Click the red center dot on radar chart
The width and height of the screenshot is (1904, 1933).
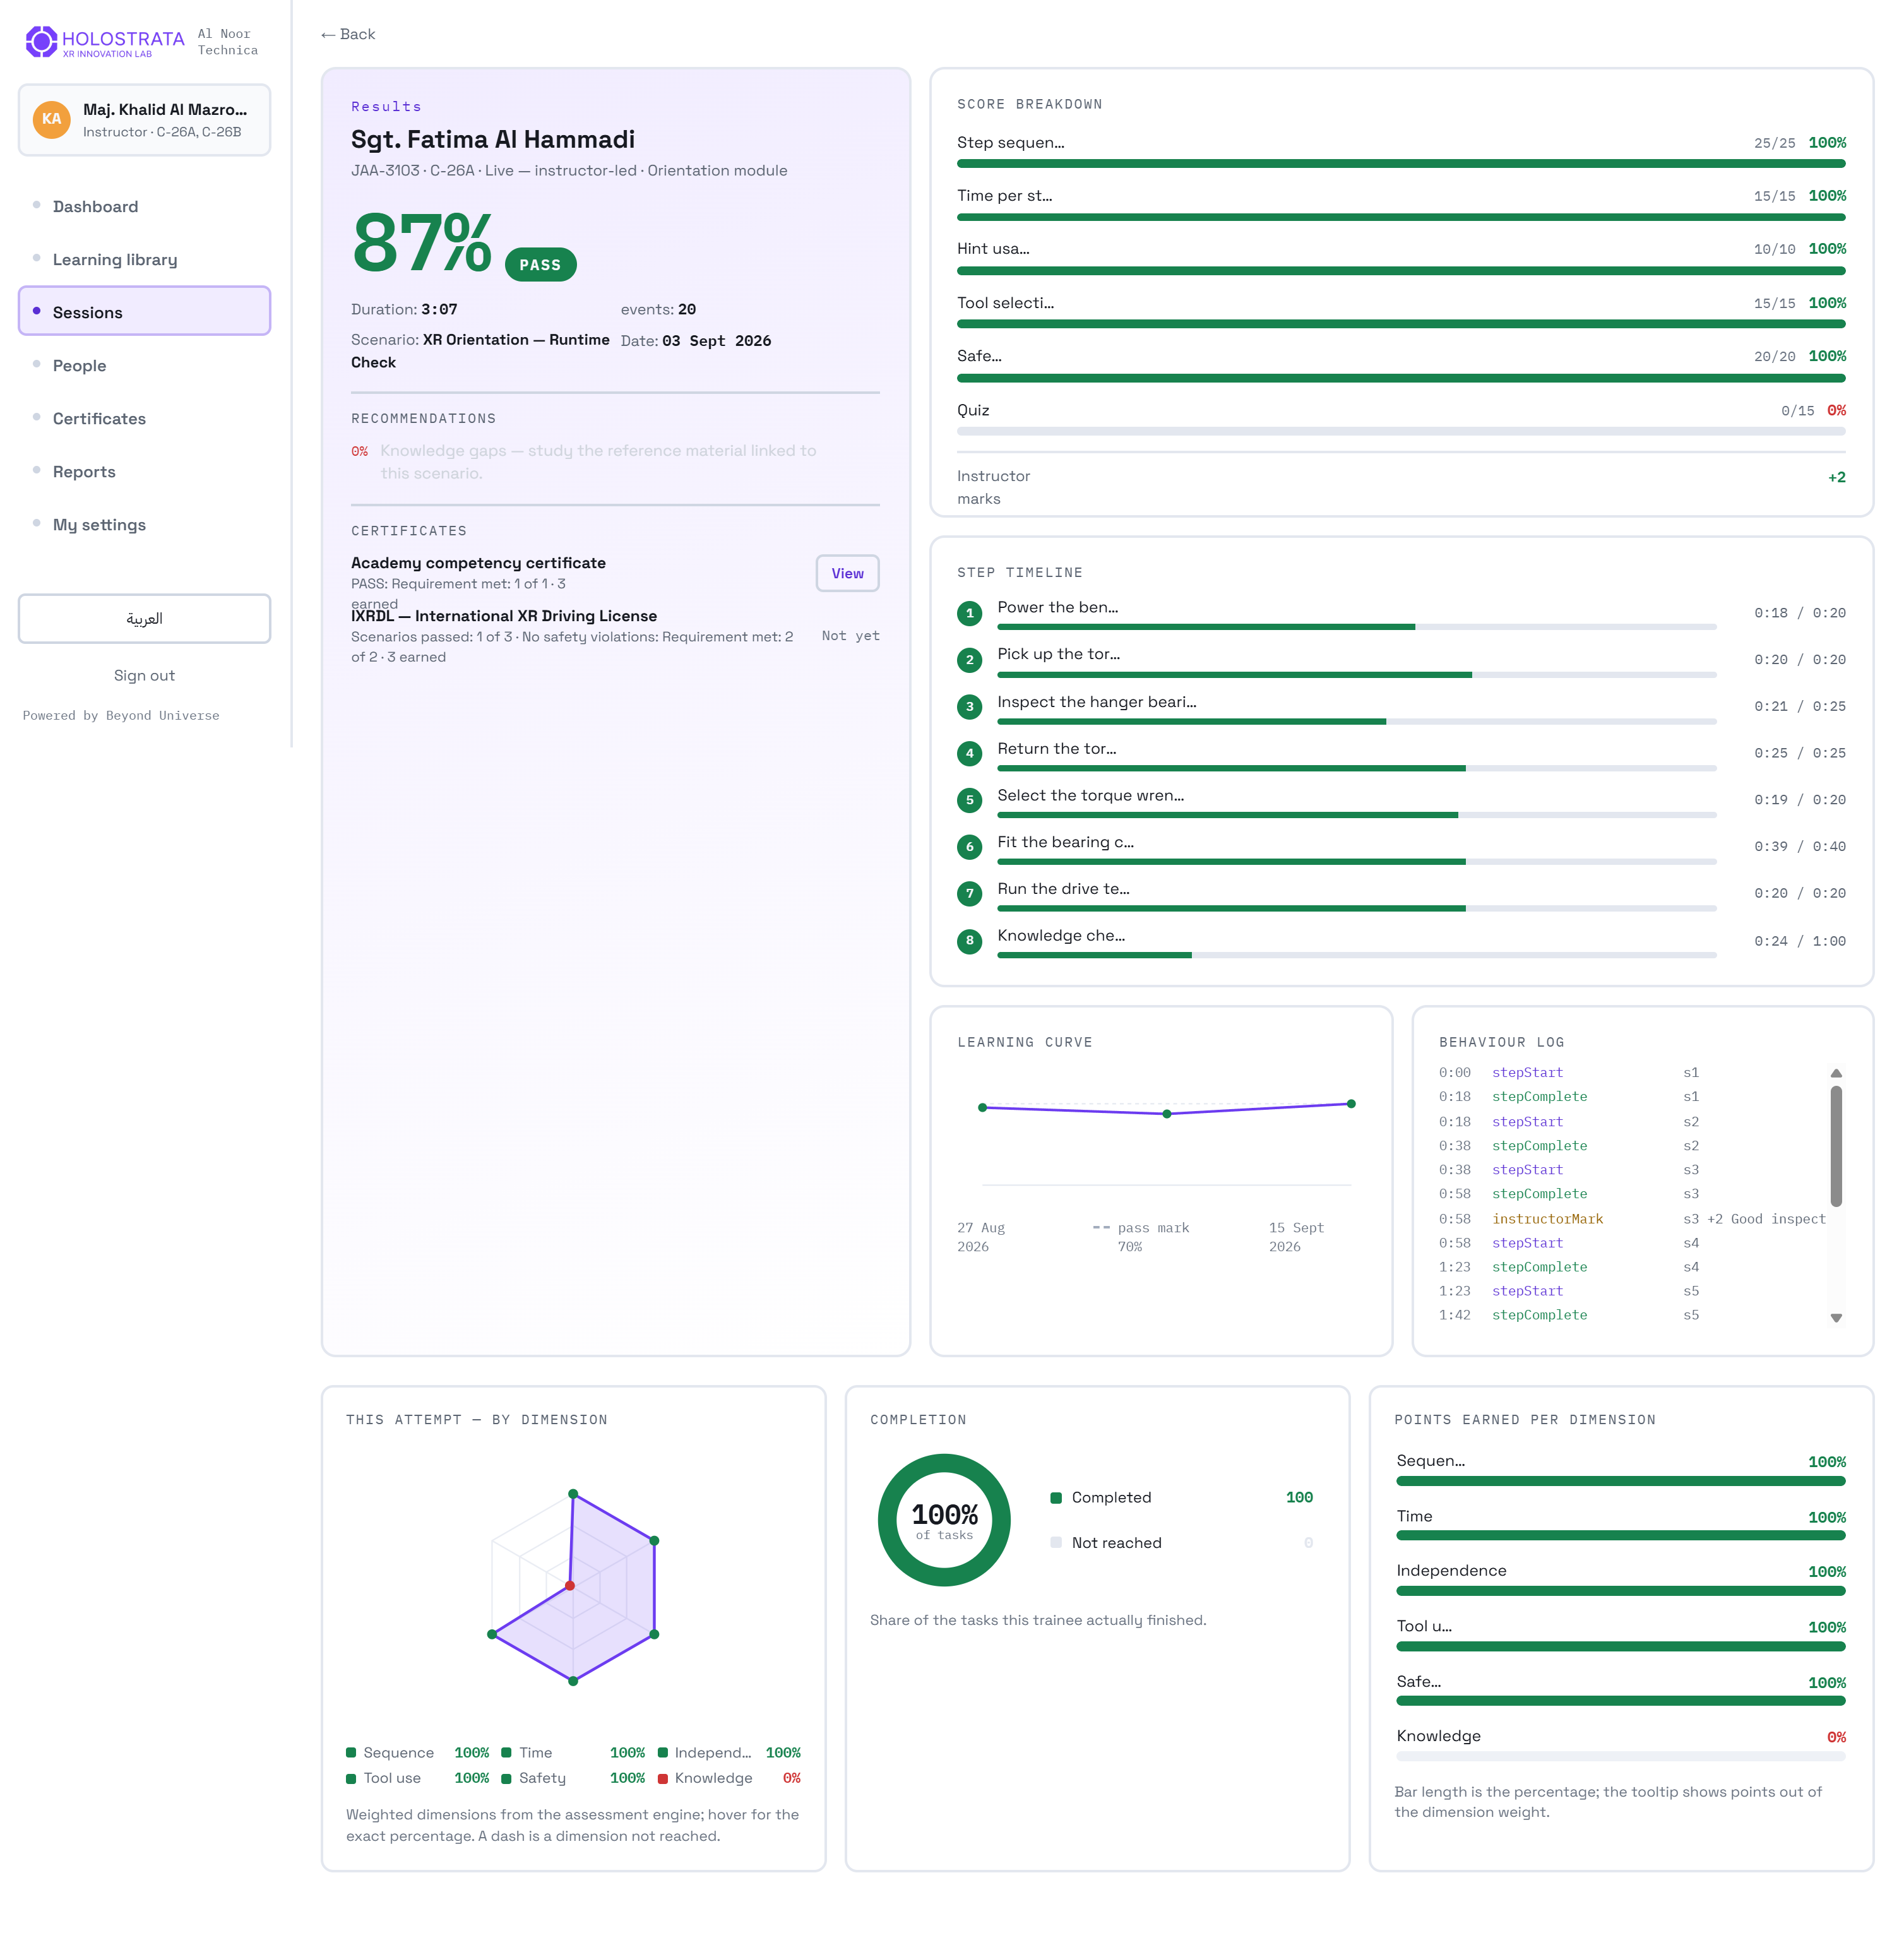tap(570, 1586)
